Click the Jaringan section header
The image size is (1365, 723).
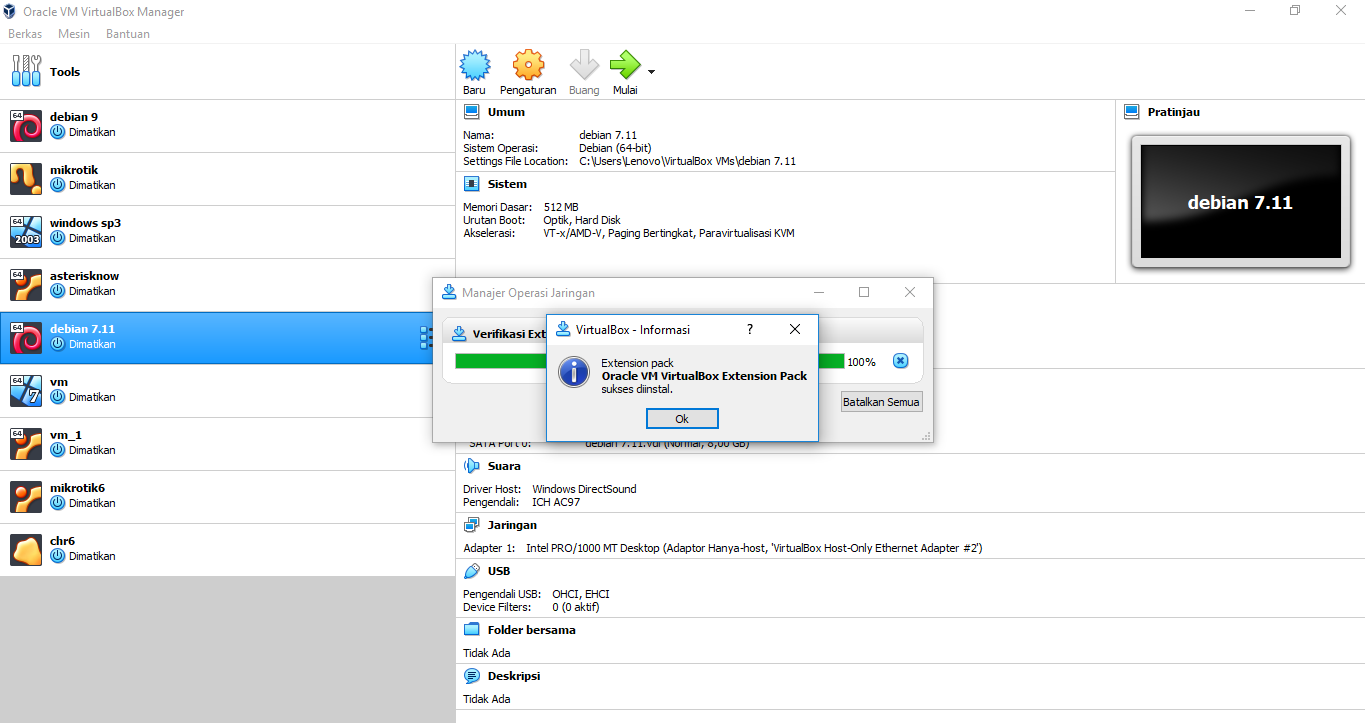point(512,525)
